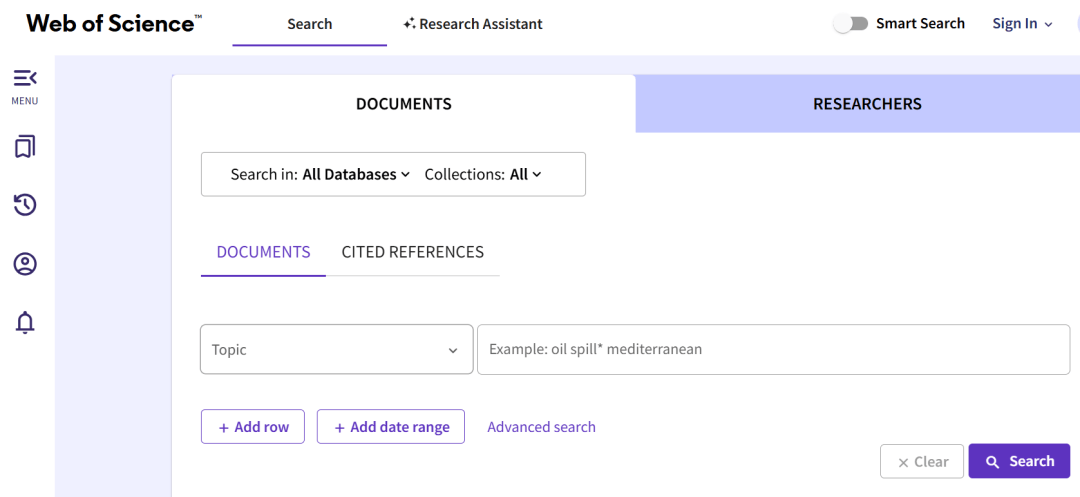Click the Add date range button
This screenshot has width=1080, height=497.
[x=391, y=427]
